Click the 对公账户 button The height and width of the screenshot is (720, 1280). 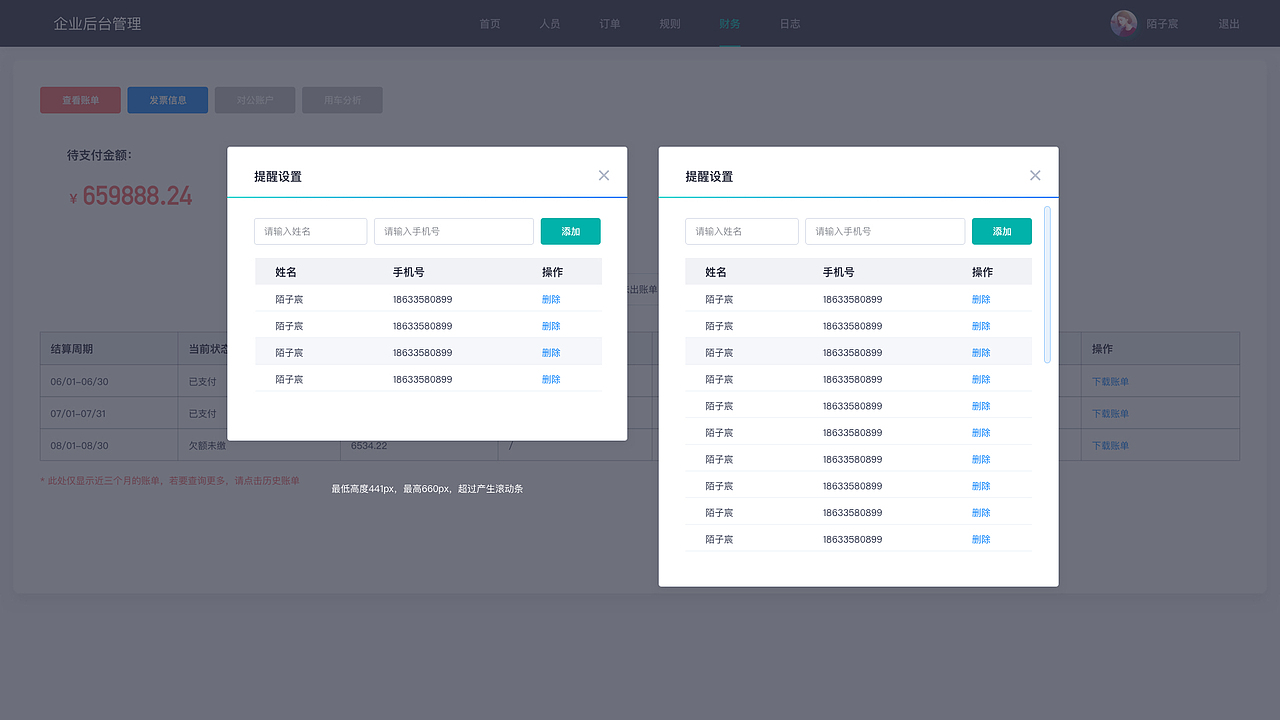pyautogui.click(x=255, y=100)
